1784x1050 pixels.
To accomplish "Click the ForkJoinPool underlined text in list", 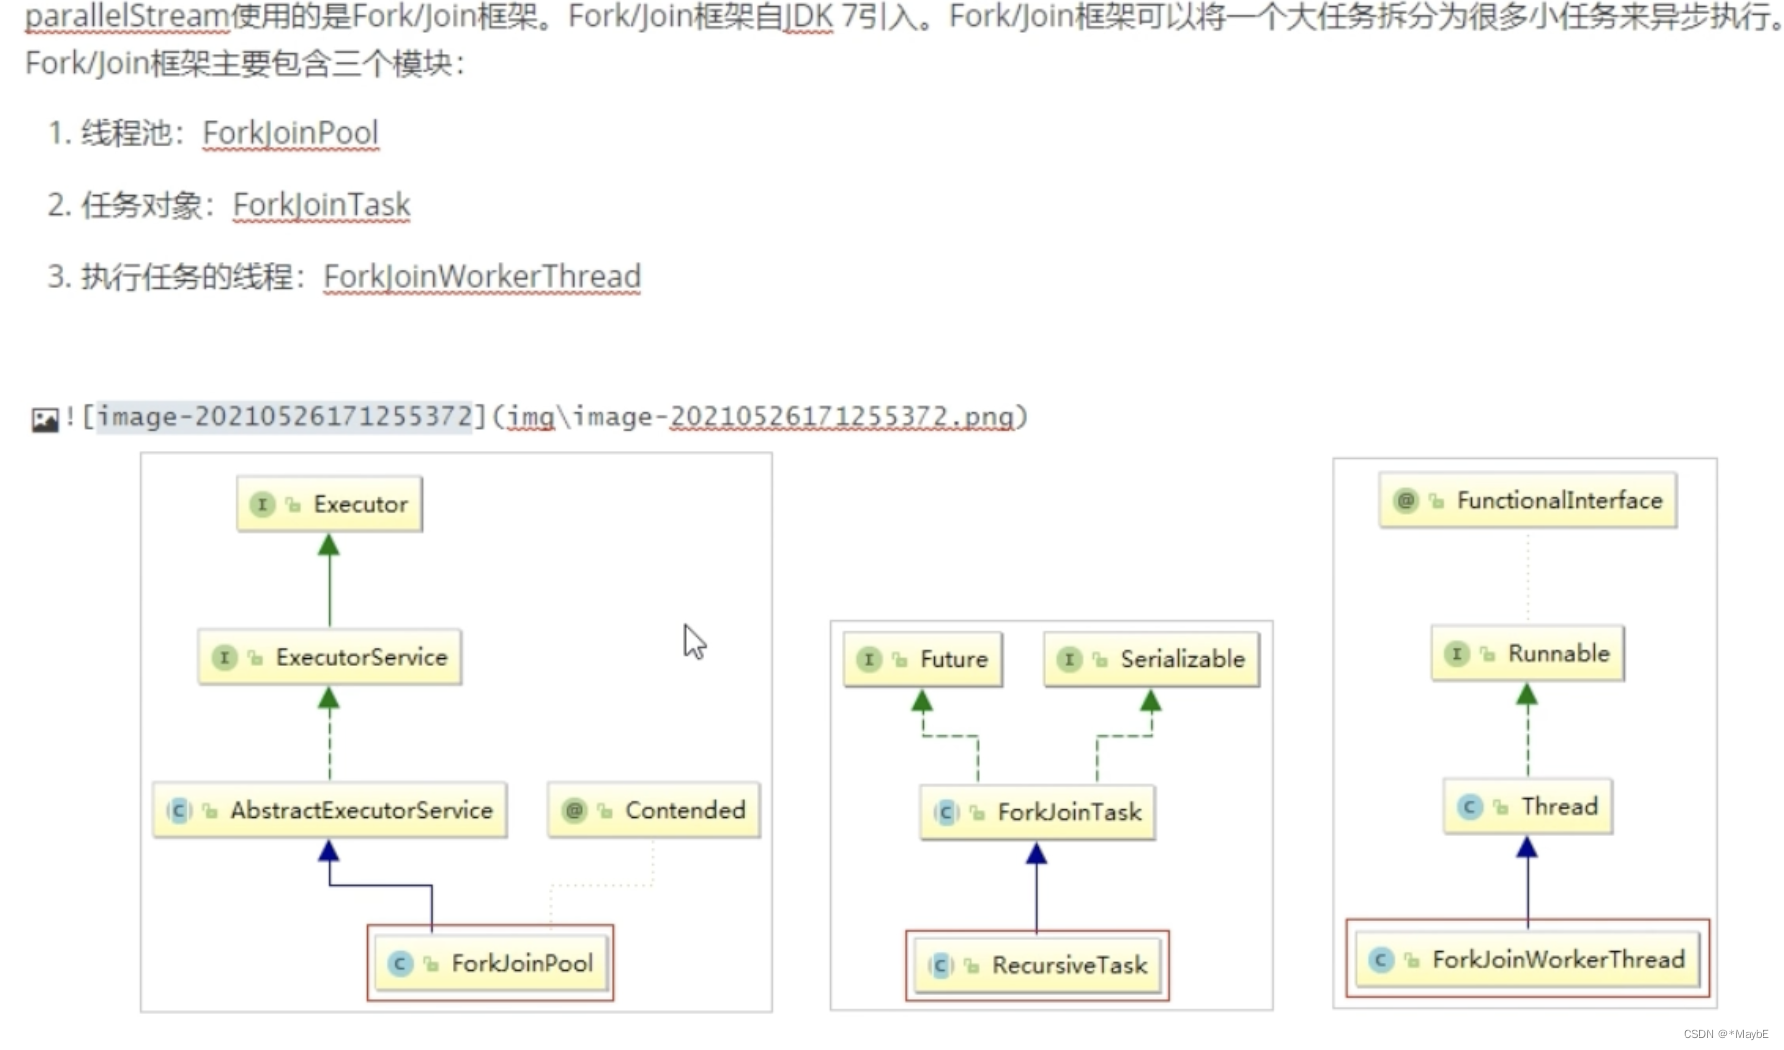I will click(290, 133).
